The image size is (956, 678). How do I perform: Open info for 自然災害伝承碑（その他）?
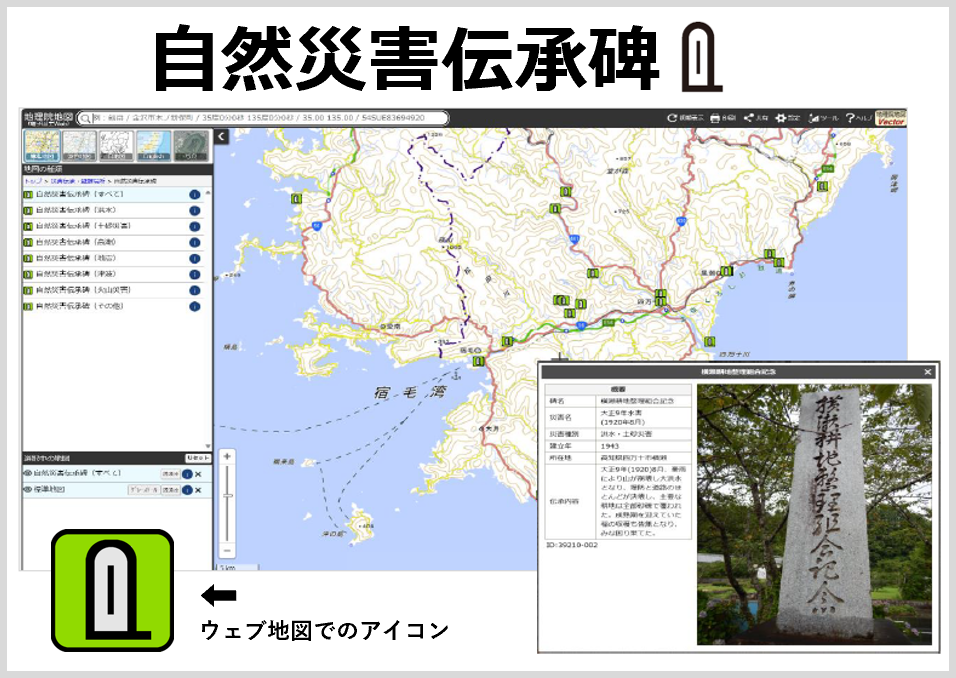(x=194, y=307)
